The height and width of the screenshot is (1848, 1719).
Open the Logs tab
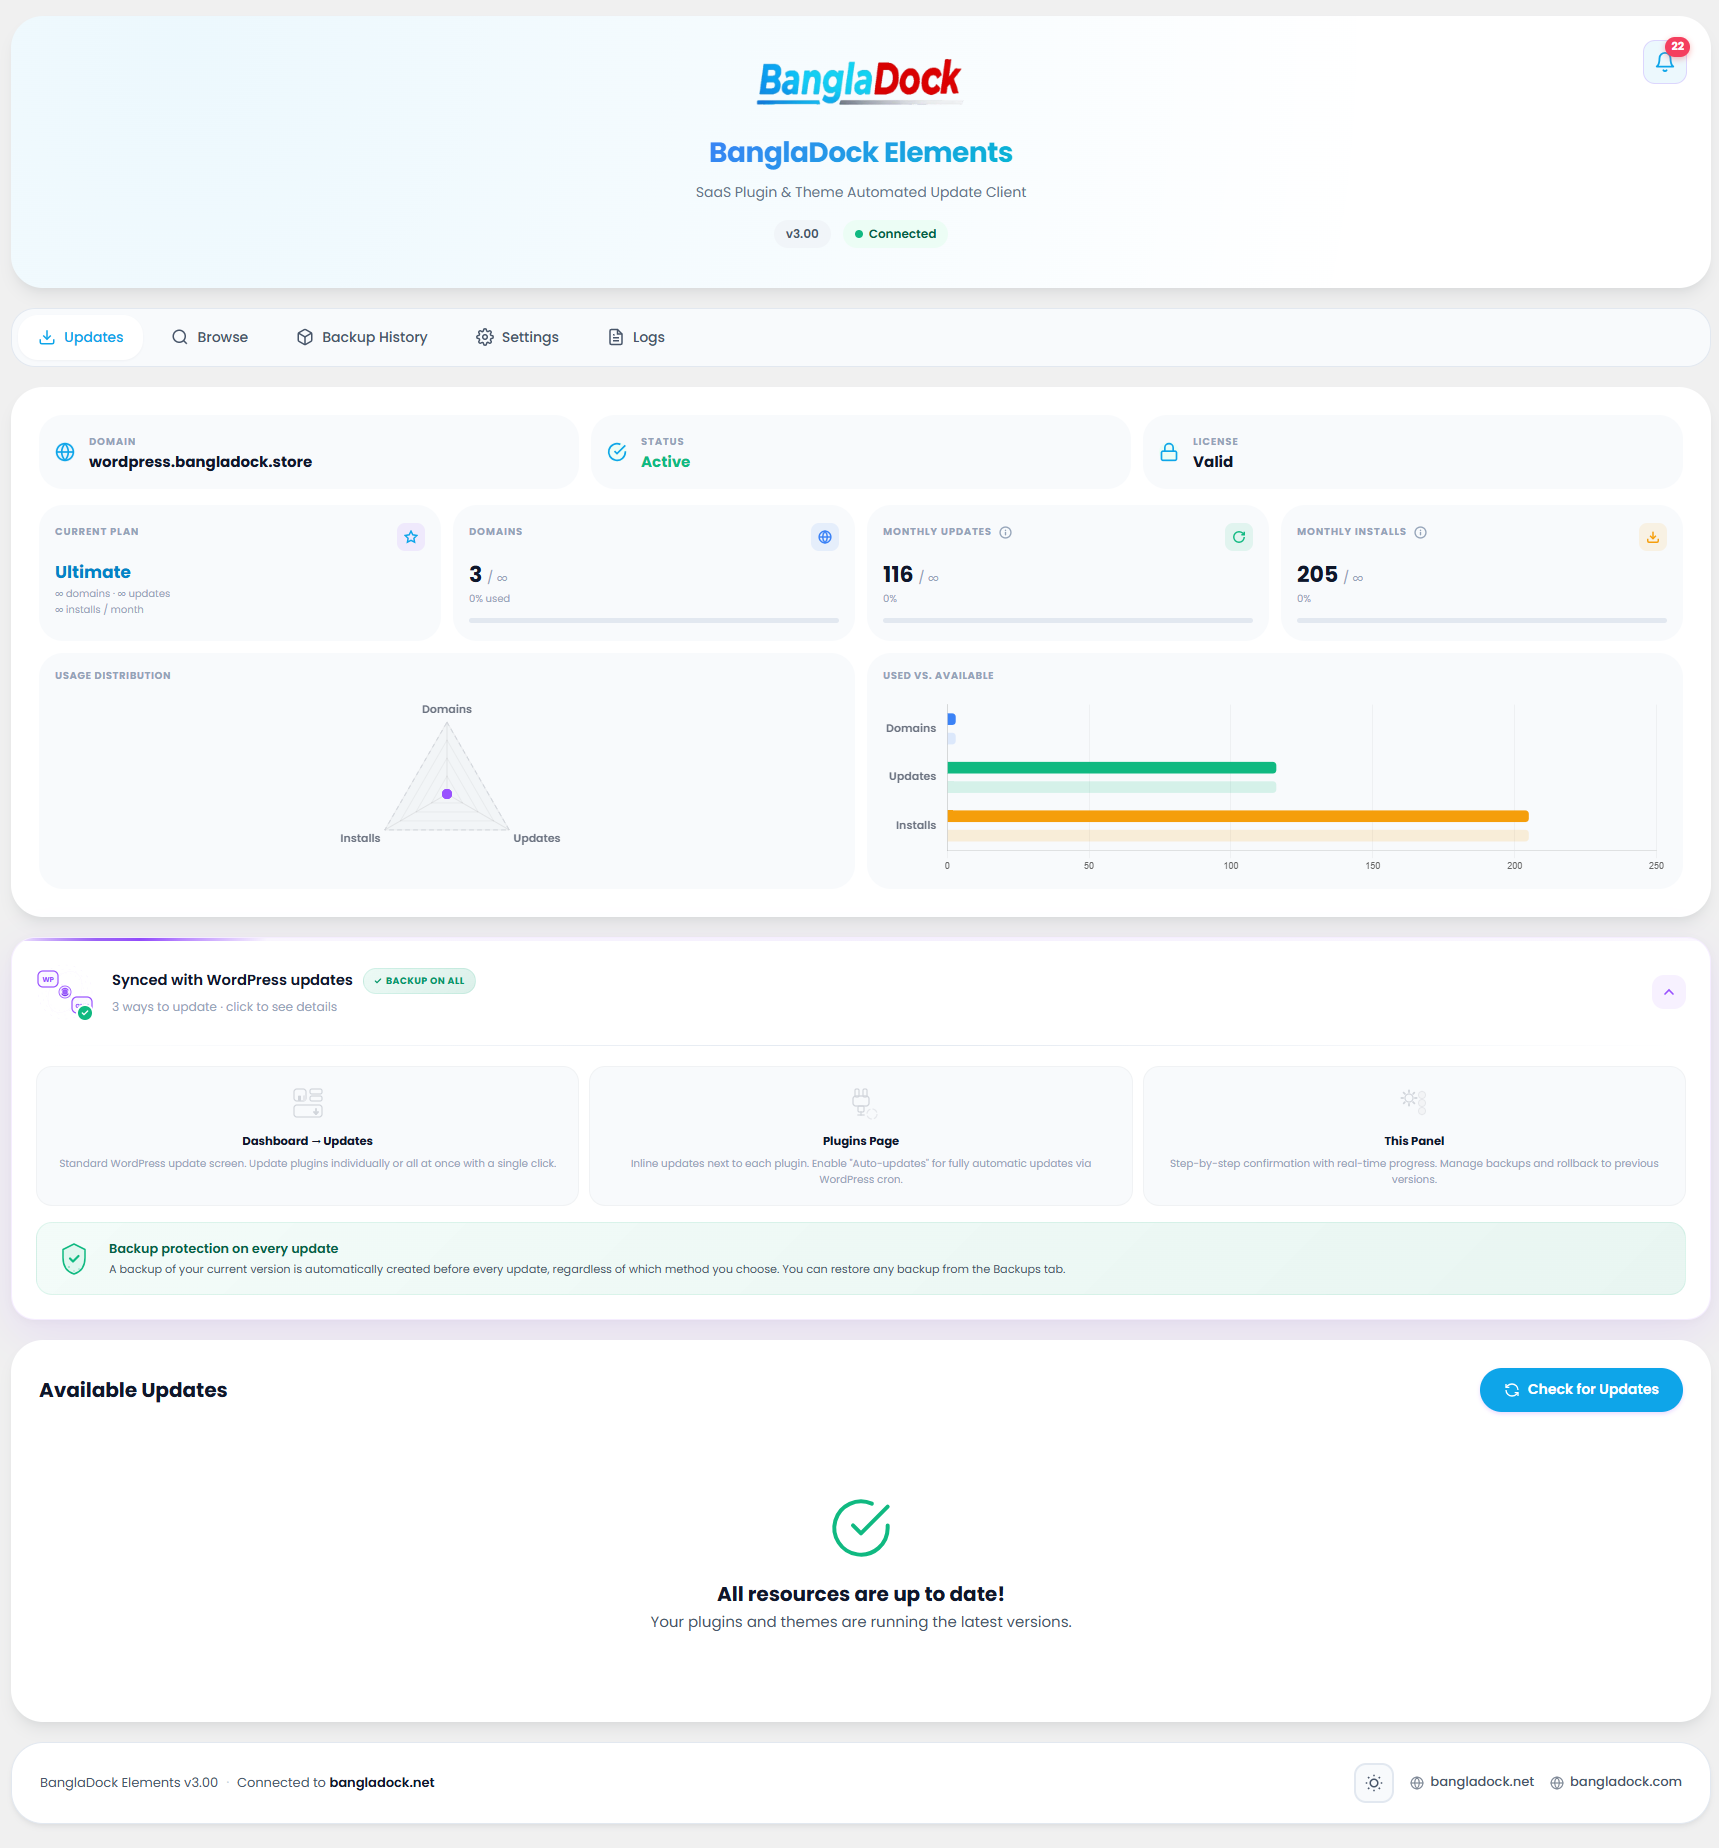(637, 337)
